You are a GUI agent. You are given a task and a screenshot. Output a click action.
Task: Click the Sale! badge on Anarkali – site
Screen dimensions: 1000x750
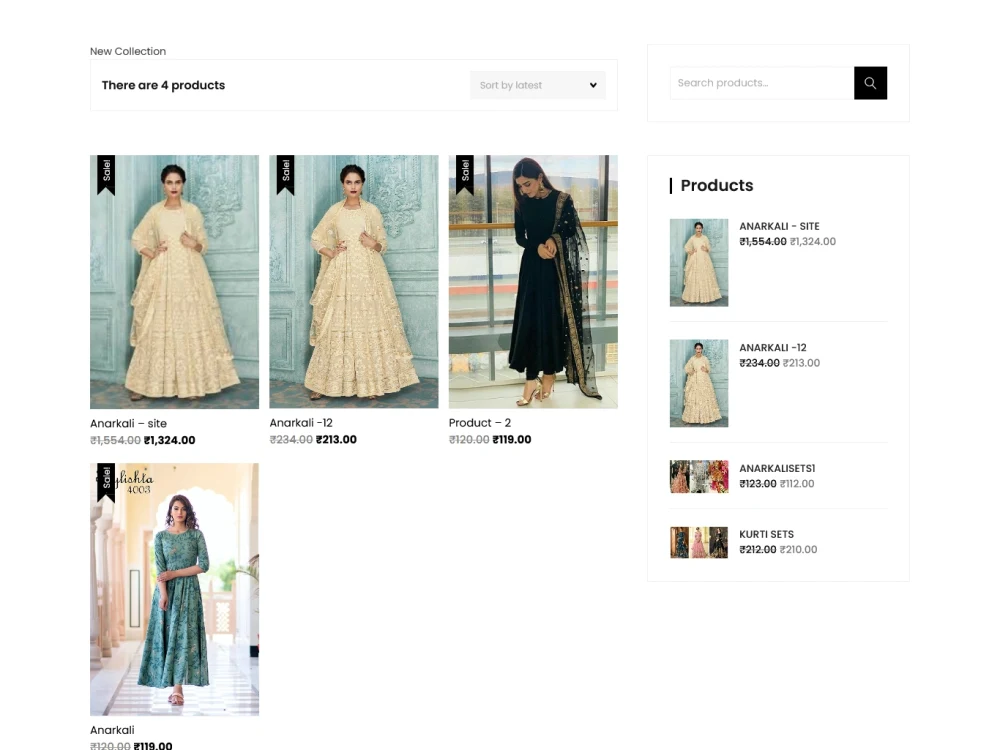coord(106,174)
